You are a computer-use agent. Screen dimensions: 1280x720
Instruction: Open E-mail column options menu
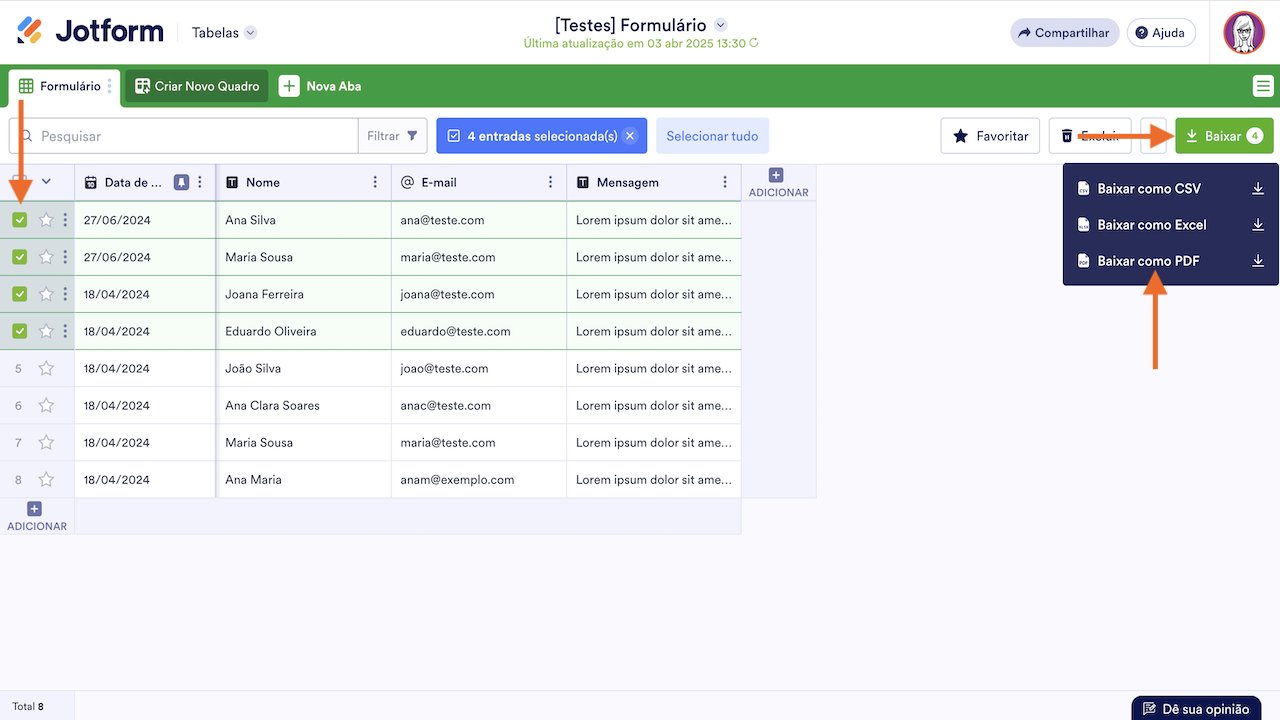pyautogui.click(x=550, y=182)
